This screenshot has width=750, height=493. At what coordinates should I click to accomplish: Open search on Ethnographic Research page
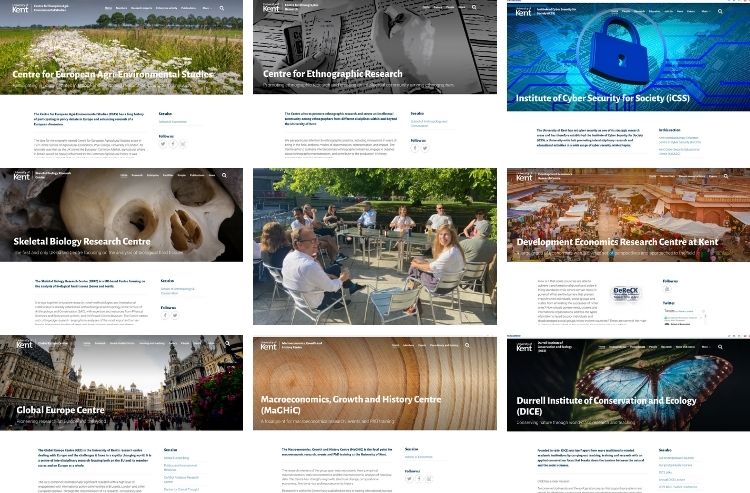point(474,7)
